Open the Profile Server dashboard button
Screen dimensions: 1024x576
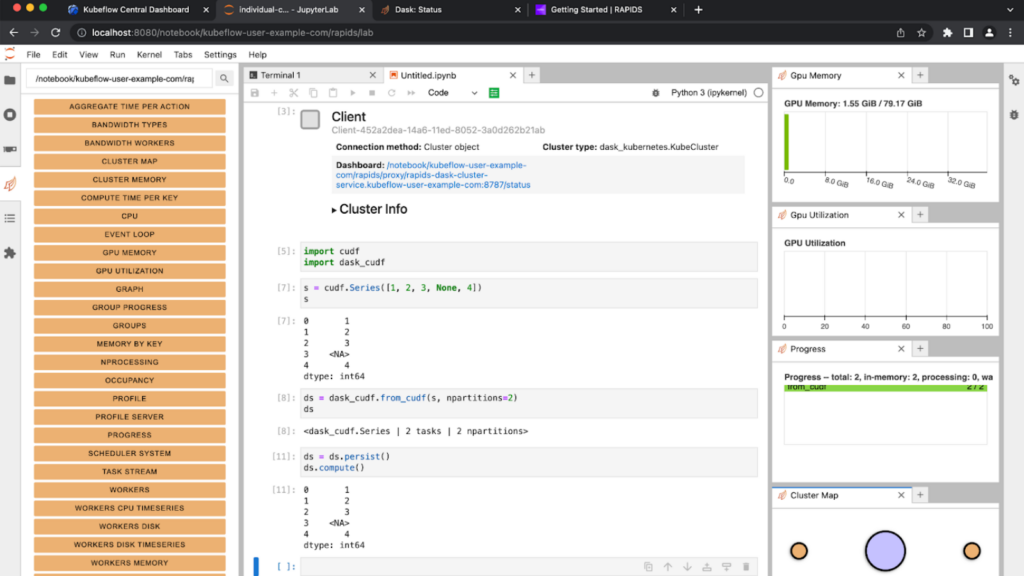[x=129, y=417]
